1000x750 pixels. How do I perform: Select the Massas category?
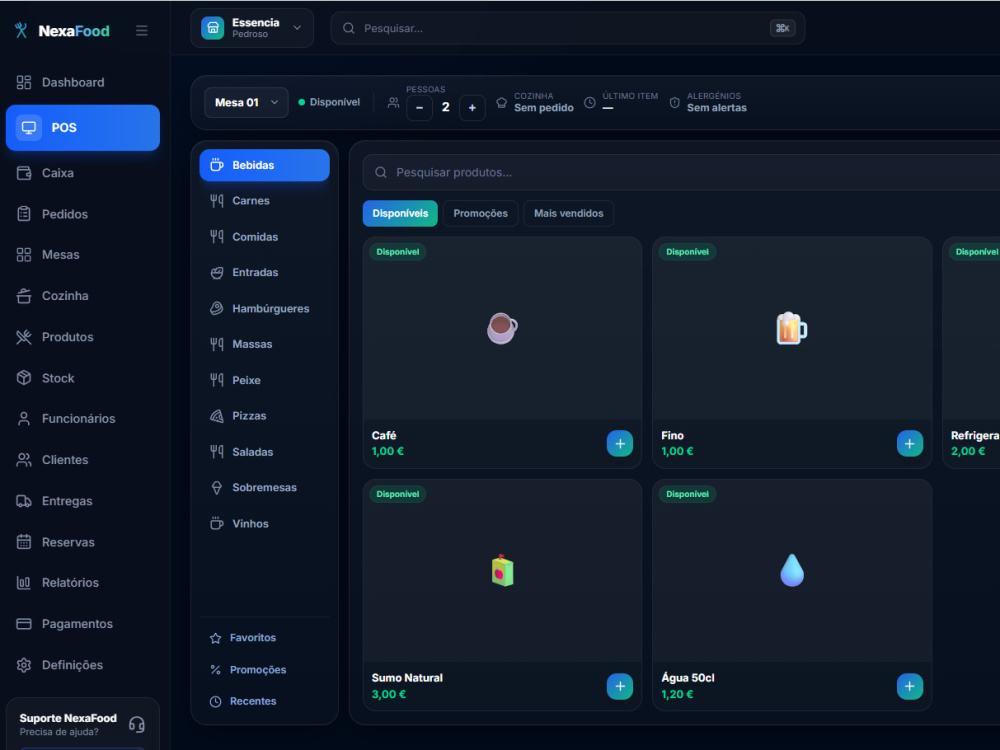coord(265,344)
